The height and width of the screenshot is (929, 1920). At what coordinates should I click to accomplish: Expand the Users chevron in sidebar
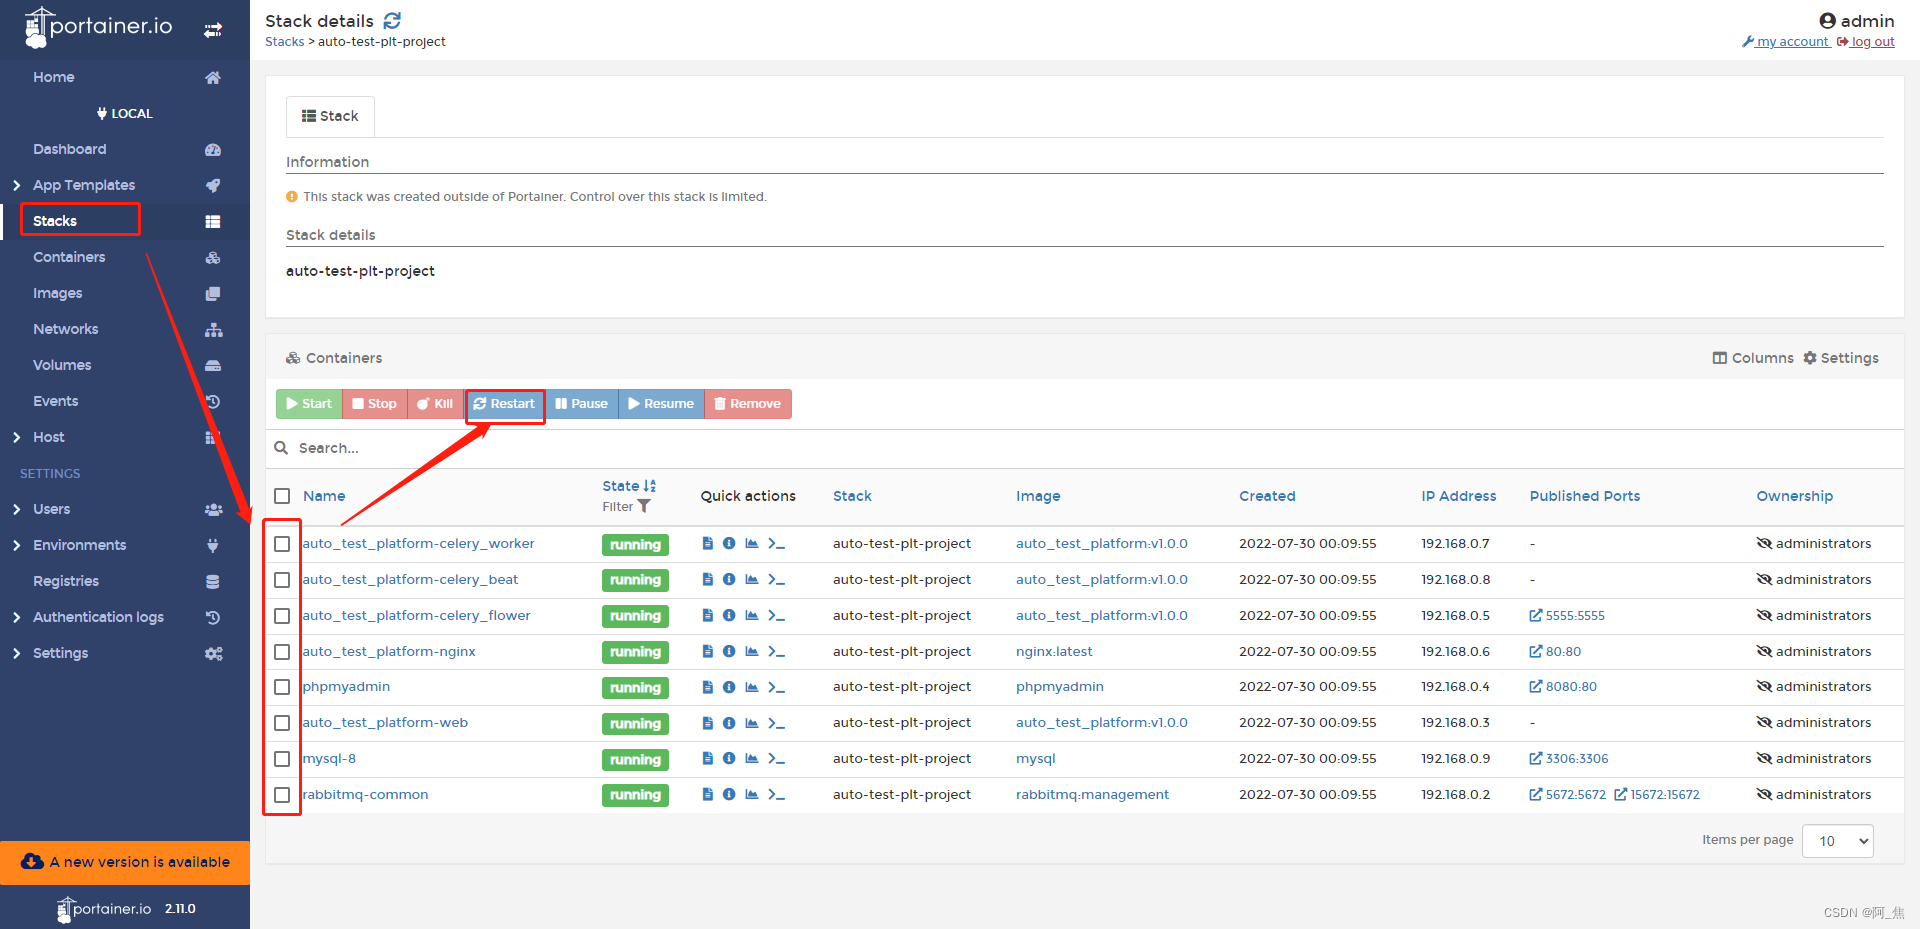16,509
